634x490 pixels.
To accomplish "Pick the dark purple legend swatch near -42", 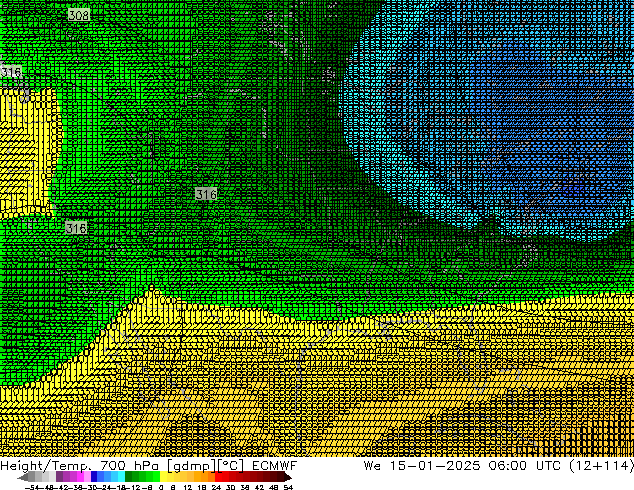I will click(x=59, y=477).
